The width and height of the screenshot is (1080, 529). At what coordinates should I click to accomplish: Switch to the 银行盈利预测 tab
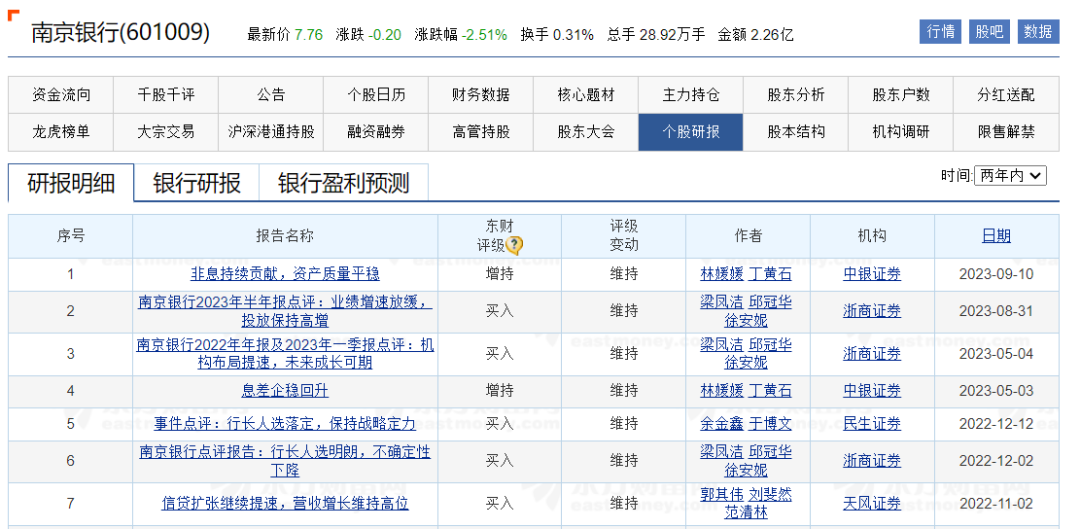coord(344,183)
